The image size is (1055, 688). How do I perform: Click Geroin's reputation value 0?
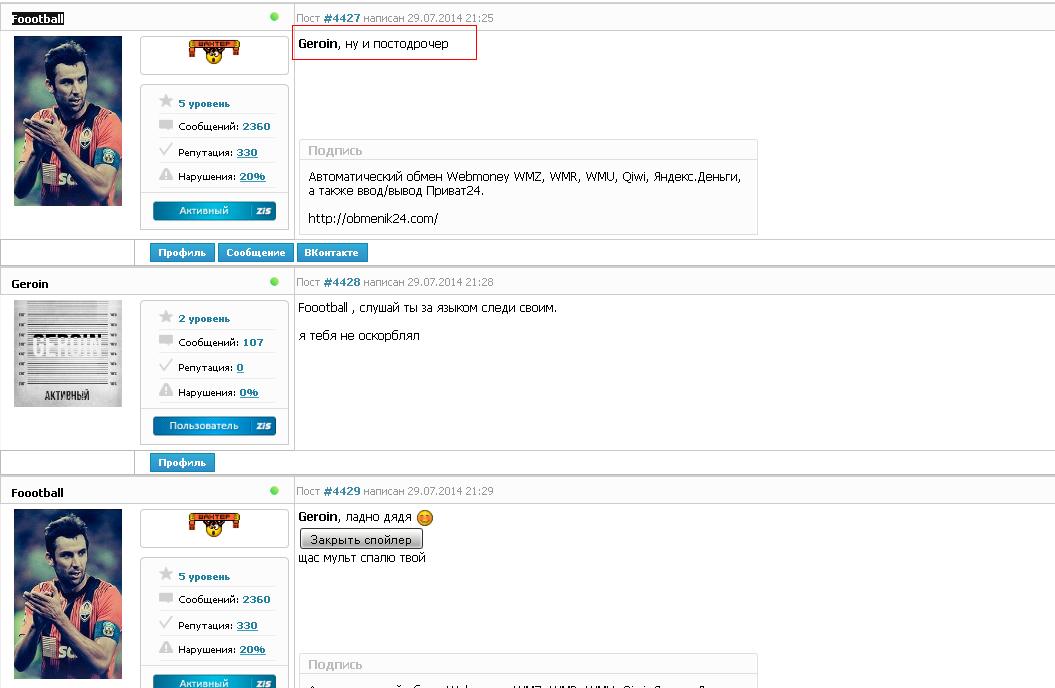240,367
